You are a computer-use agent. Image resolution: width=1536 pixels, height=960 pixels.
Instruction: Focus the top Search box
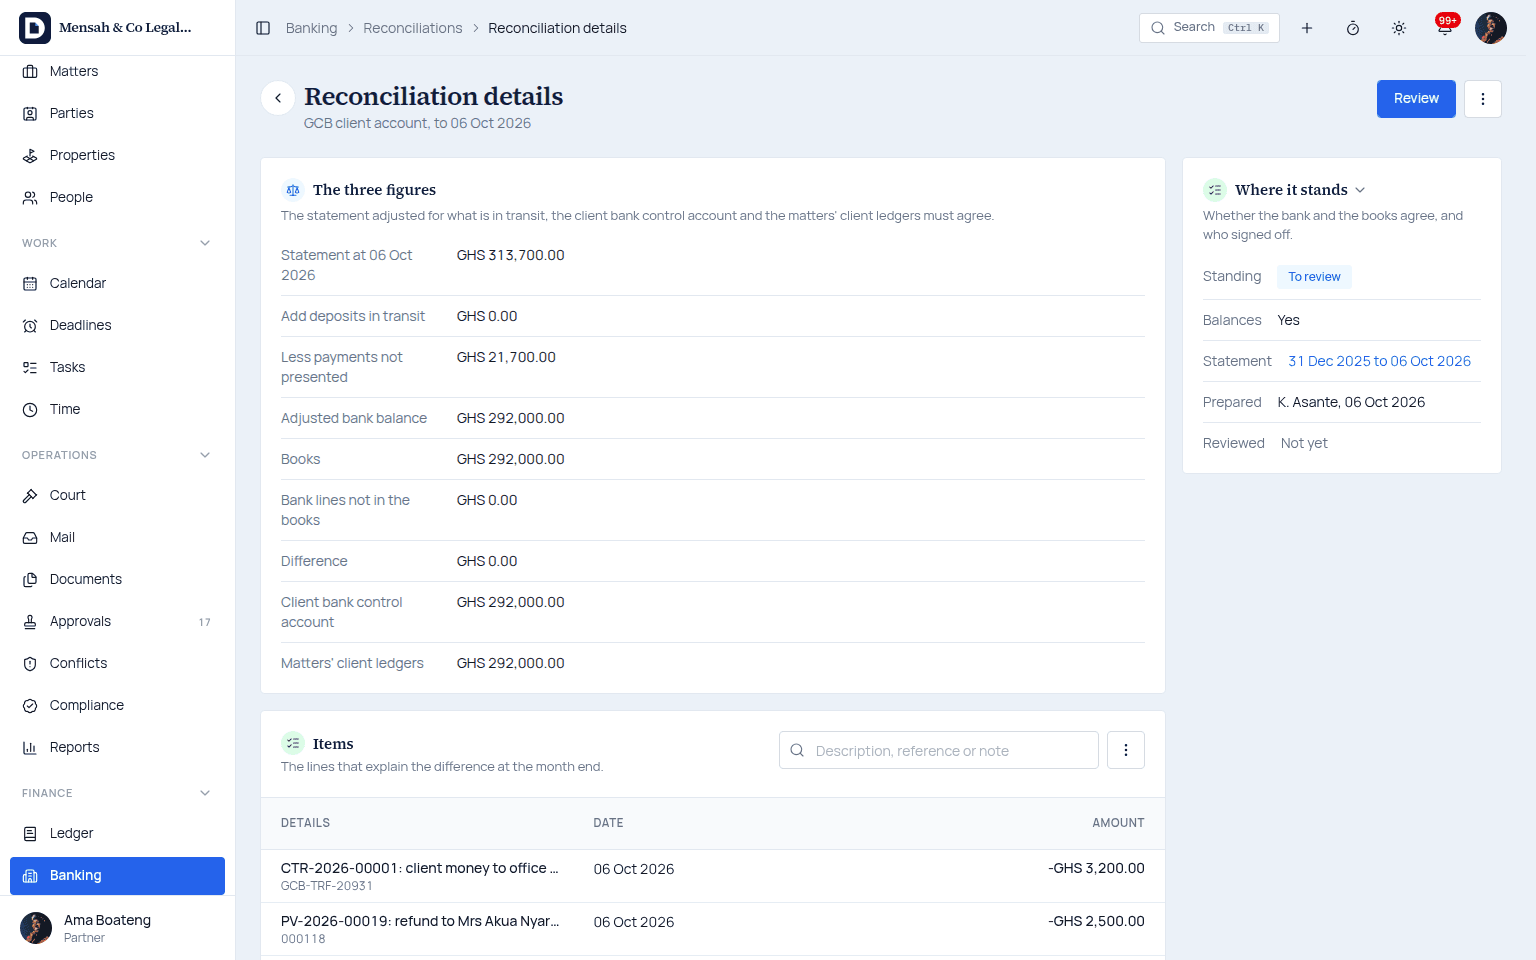pyautogui.click(x=1209, y=28)
